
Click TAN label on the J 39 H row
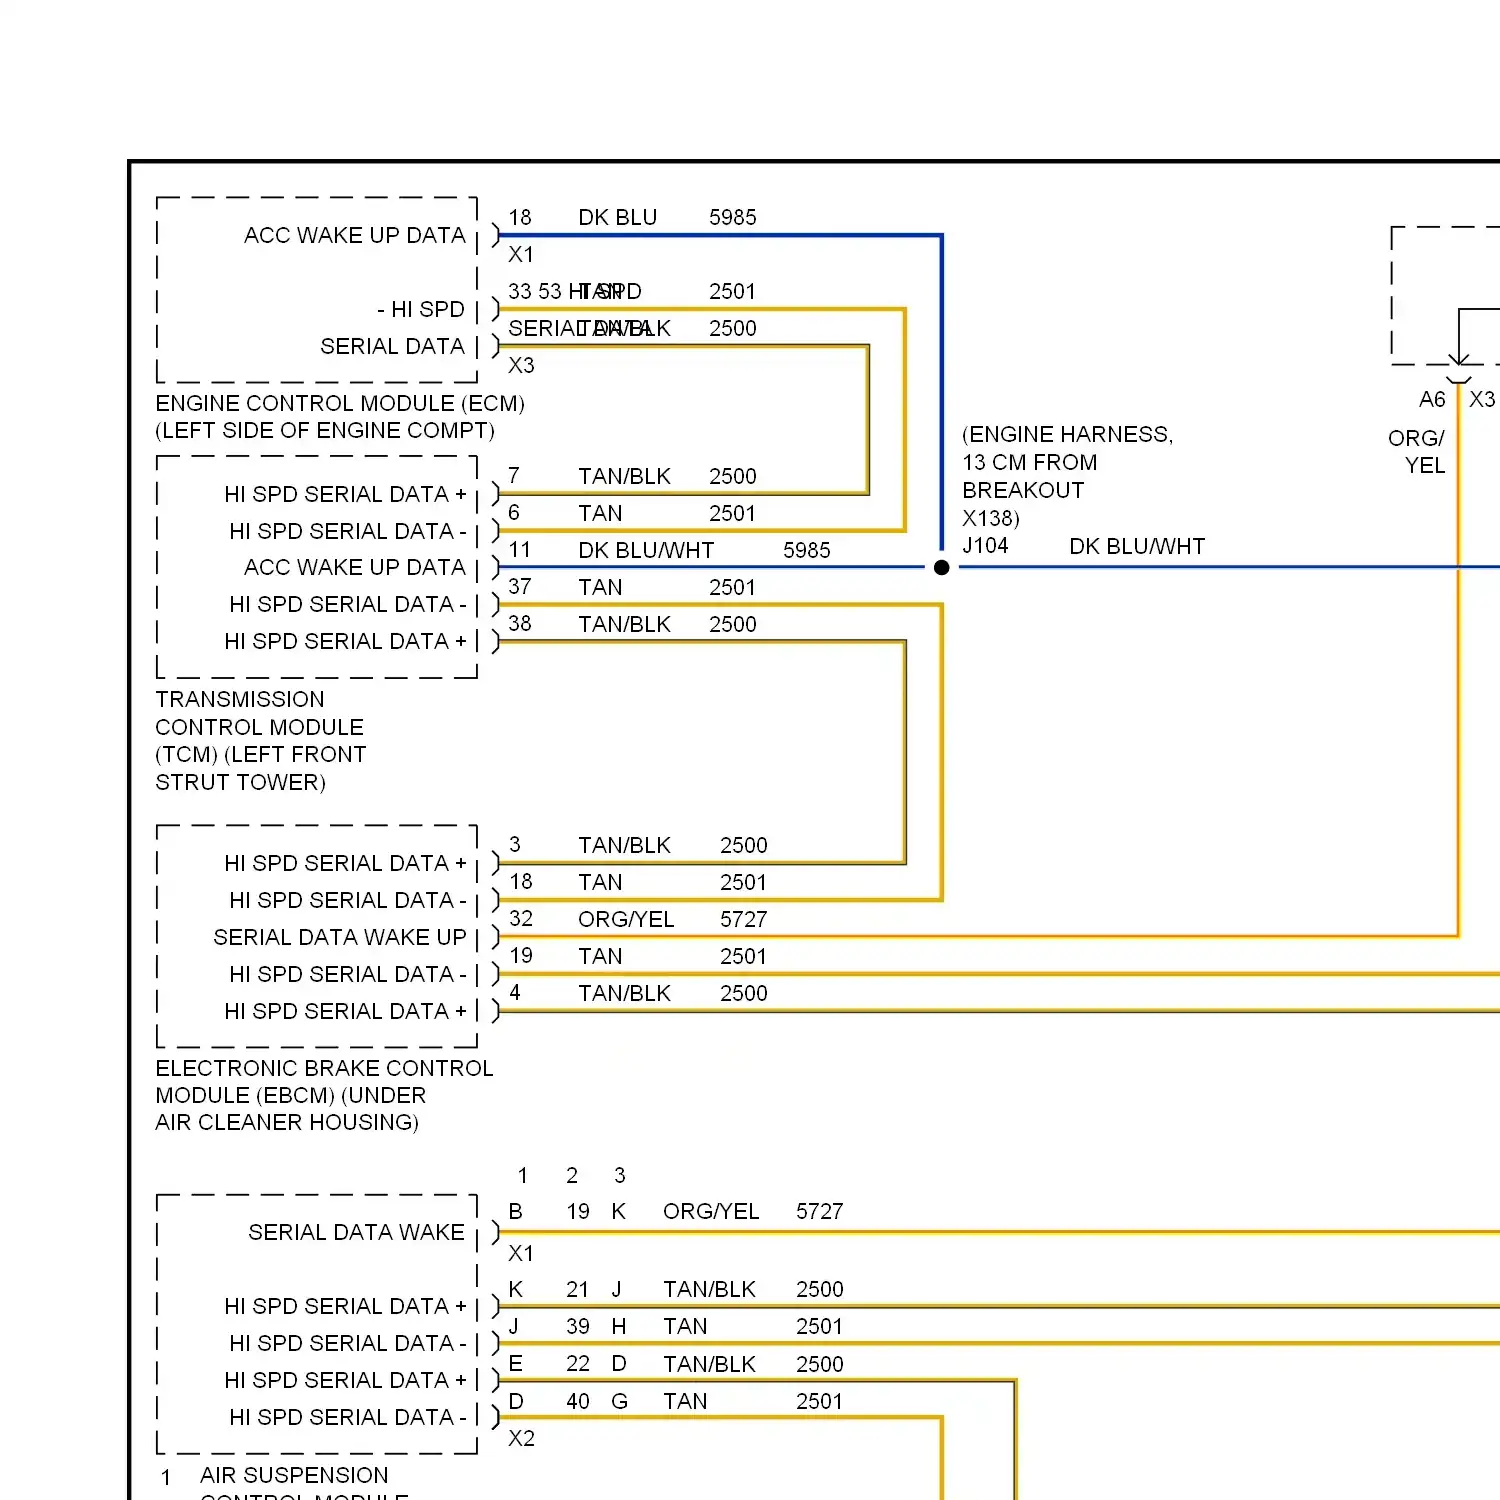(685, 1326)
